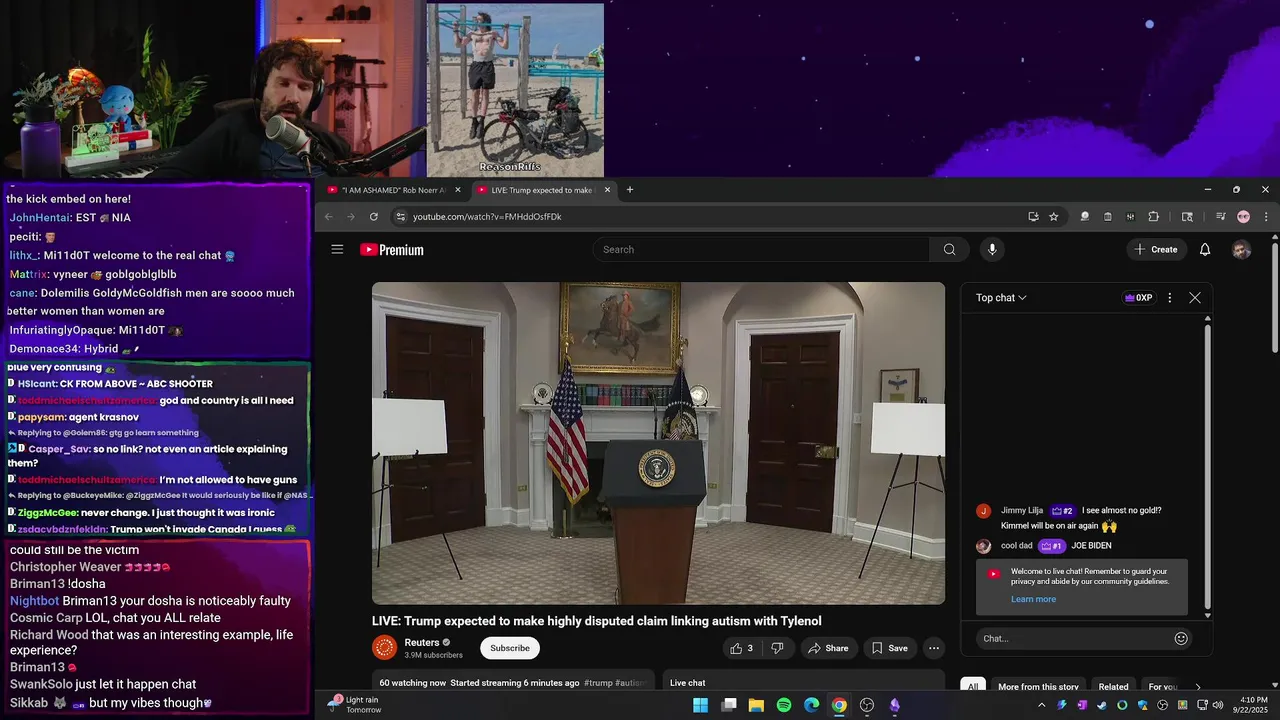Open File Explorer from the taskbar

(x=756, y=705)
